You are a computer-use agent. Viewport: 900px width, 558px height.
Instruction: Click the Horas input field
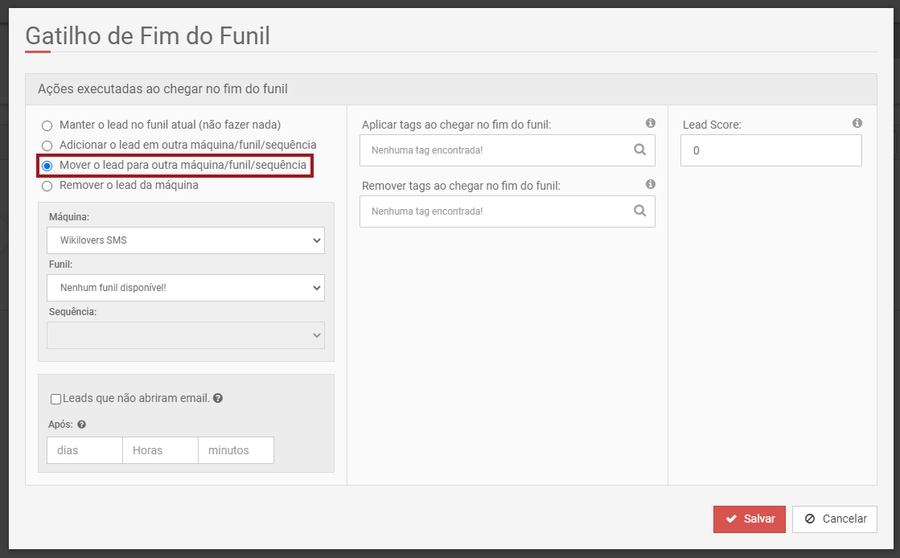pyautogui.click(x=160, y=450)
